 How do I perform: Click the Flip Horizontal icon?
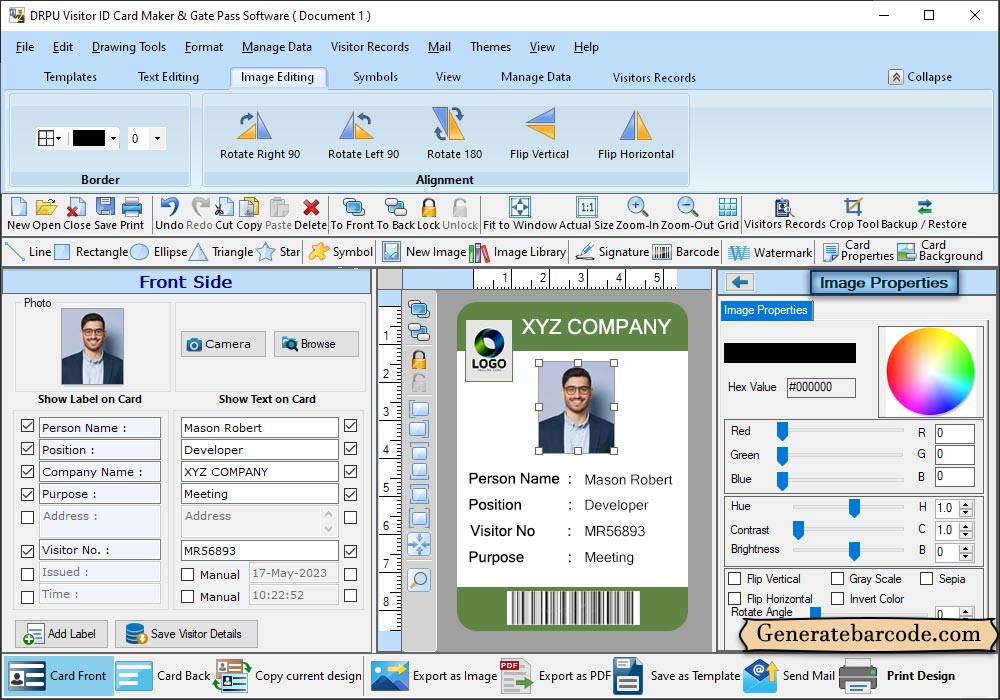(636, 126)
